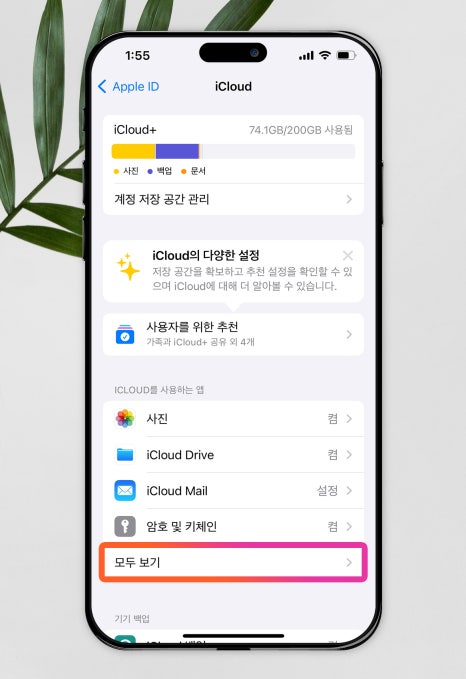Tap the iCloud Mail envelope icon
The height and width of the screenshot is (679, 466).
point(125,491)
